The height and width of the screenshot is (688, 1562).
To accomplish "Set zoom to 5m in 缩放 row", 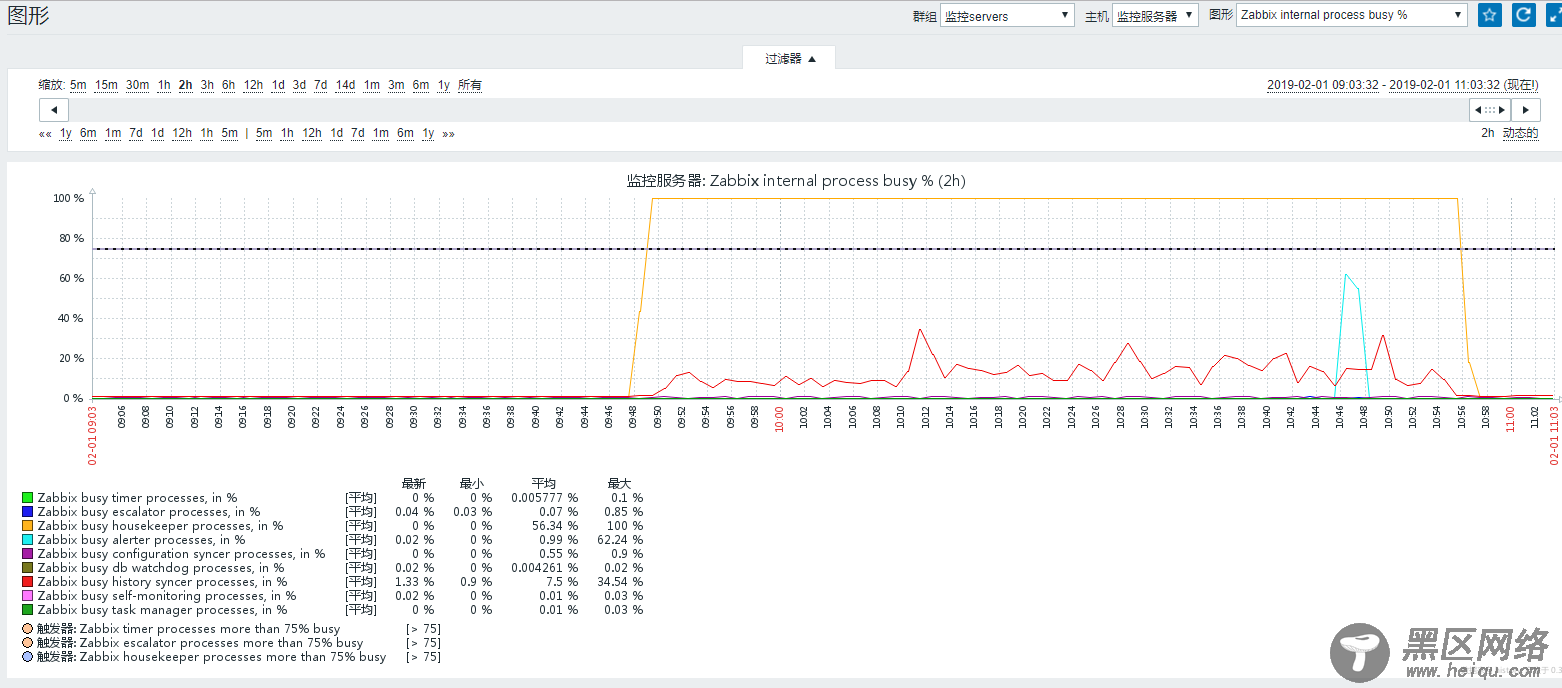I will click(78, 85).
